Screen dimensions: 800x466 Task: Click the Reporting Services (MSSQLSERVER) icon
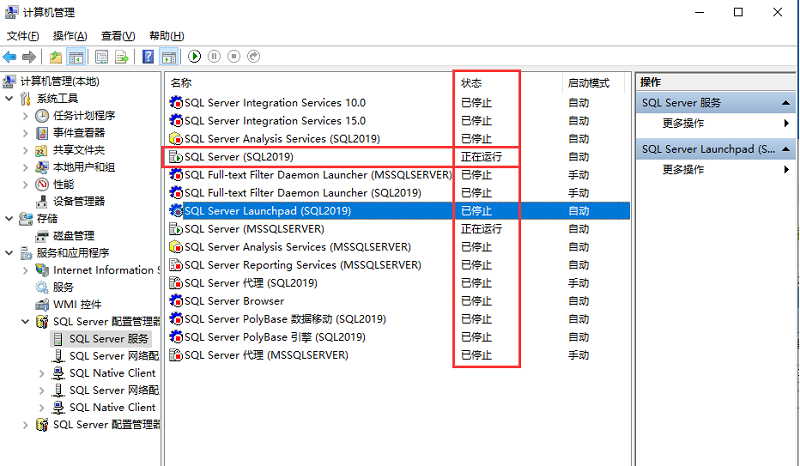point(176,265)
